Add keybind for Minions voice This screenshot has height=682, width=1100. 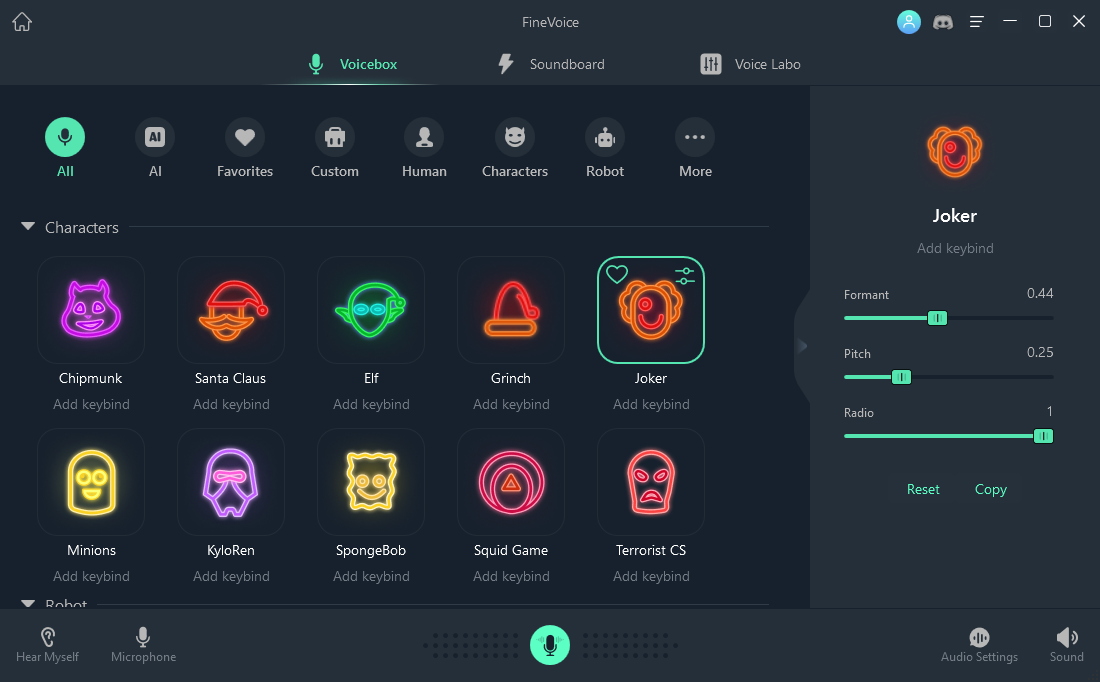91,576
